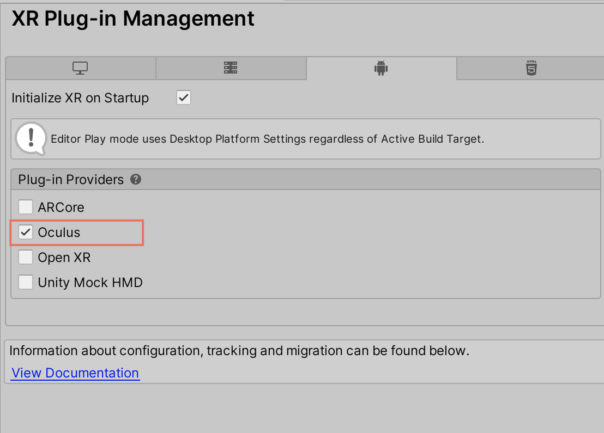Toggle the Initialize XR on Startup checkbox
Image resolution: width=604 pixels, height=433 pixels.
point(184,97)
